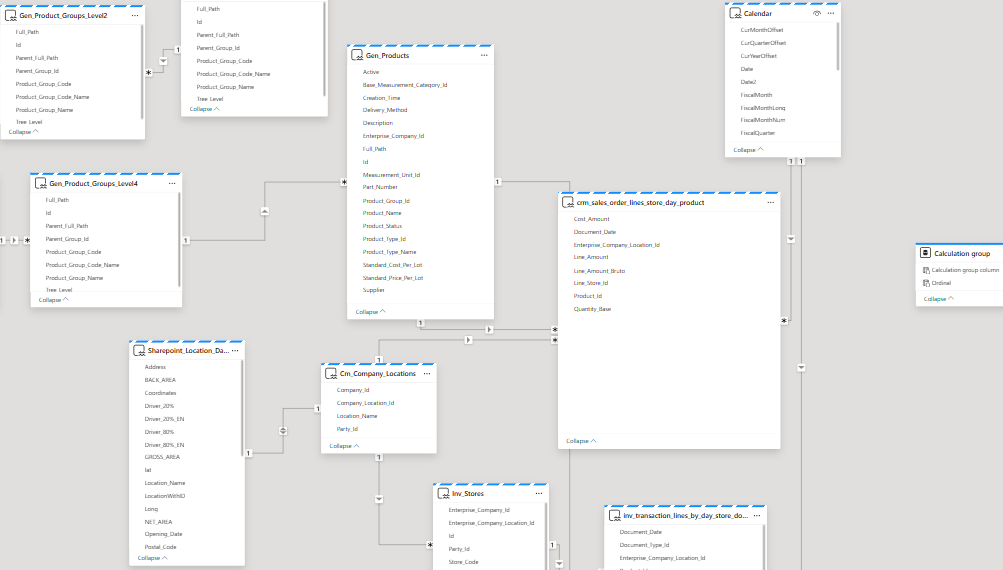Image resolution: width=1003 pixels, height=570 pixels.
Task: Select Document_Type_Id field in inv_transaction_lines table
Action: (x=645, y=545)
